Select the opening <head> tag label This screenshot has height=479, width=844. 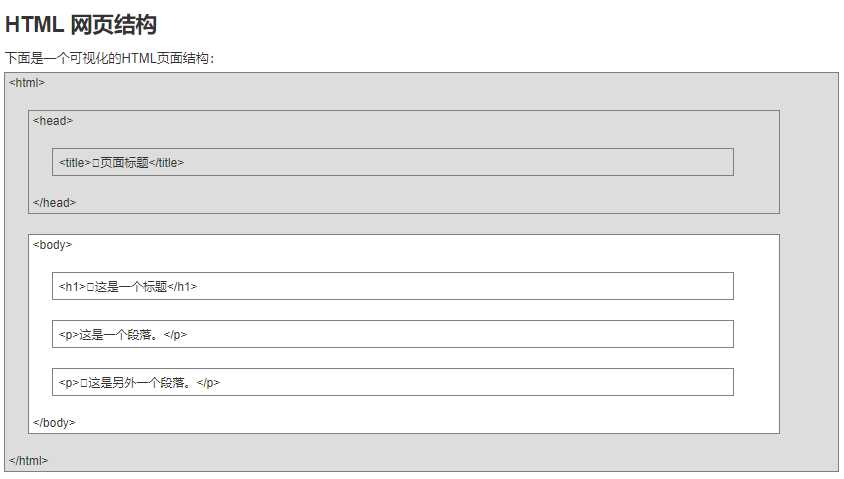click(x=53, y=121)
